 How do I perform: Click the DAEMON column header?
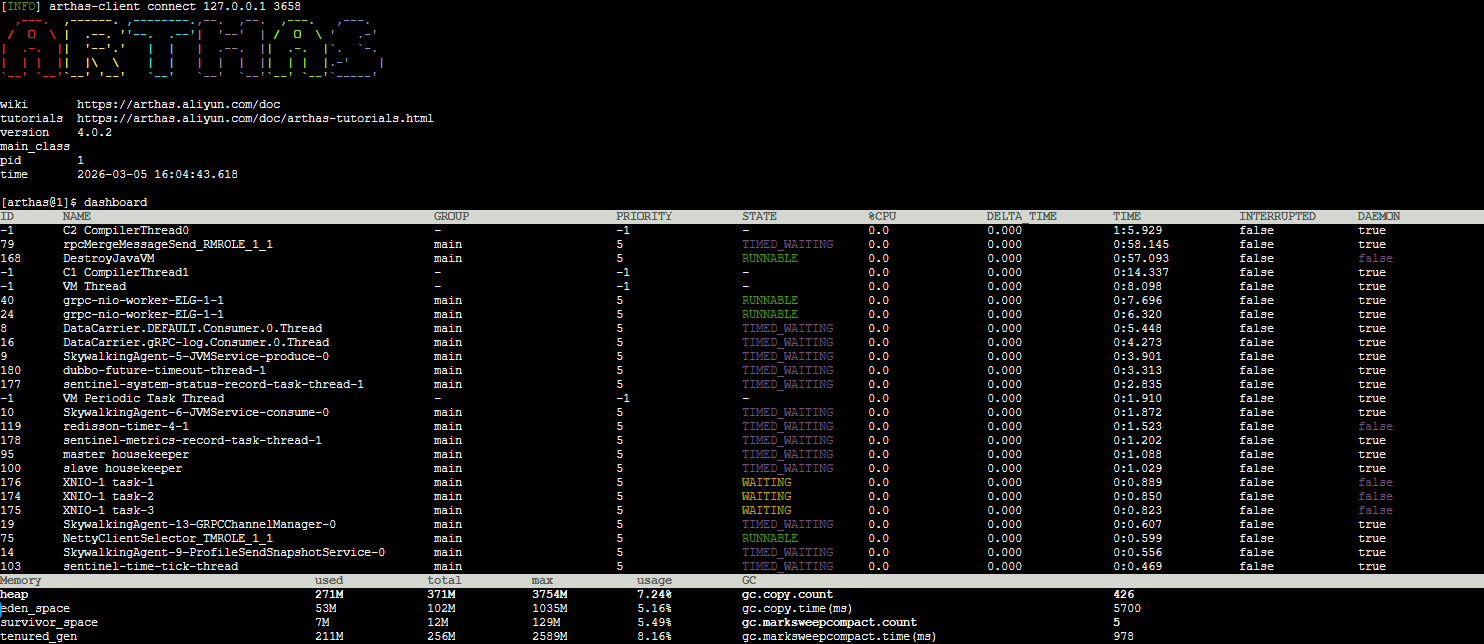(1378, 216)
